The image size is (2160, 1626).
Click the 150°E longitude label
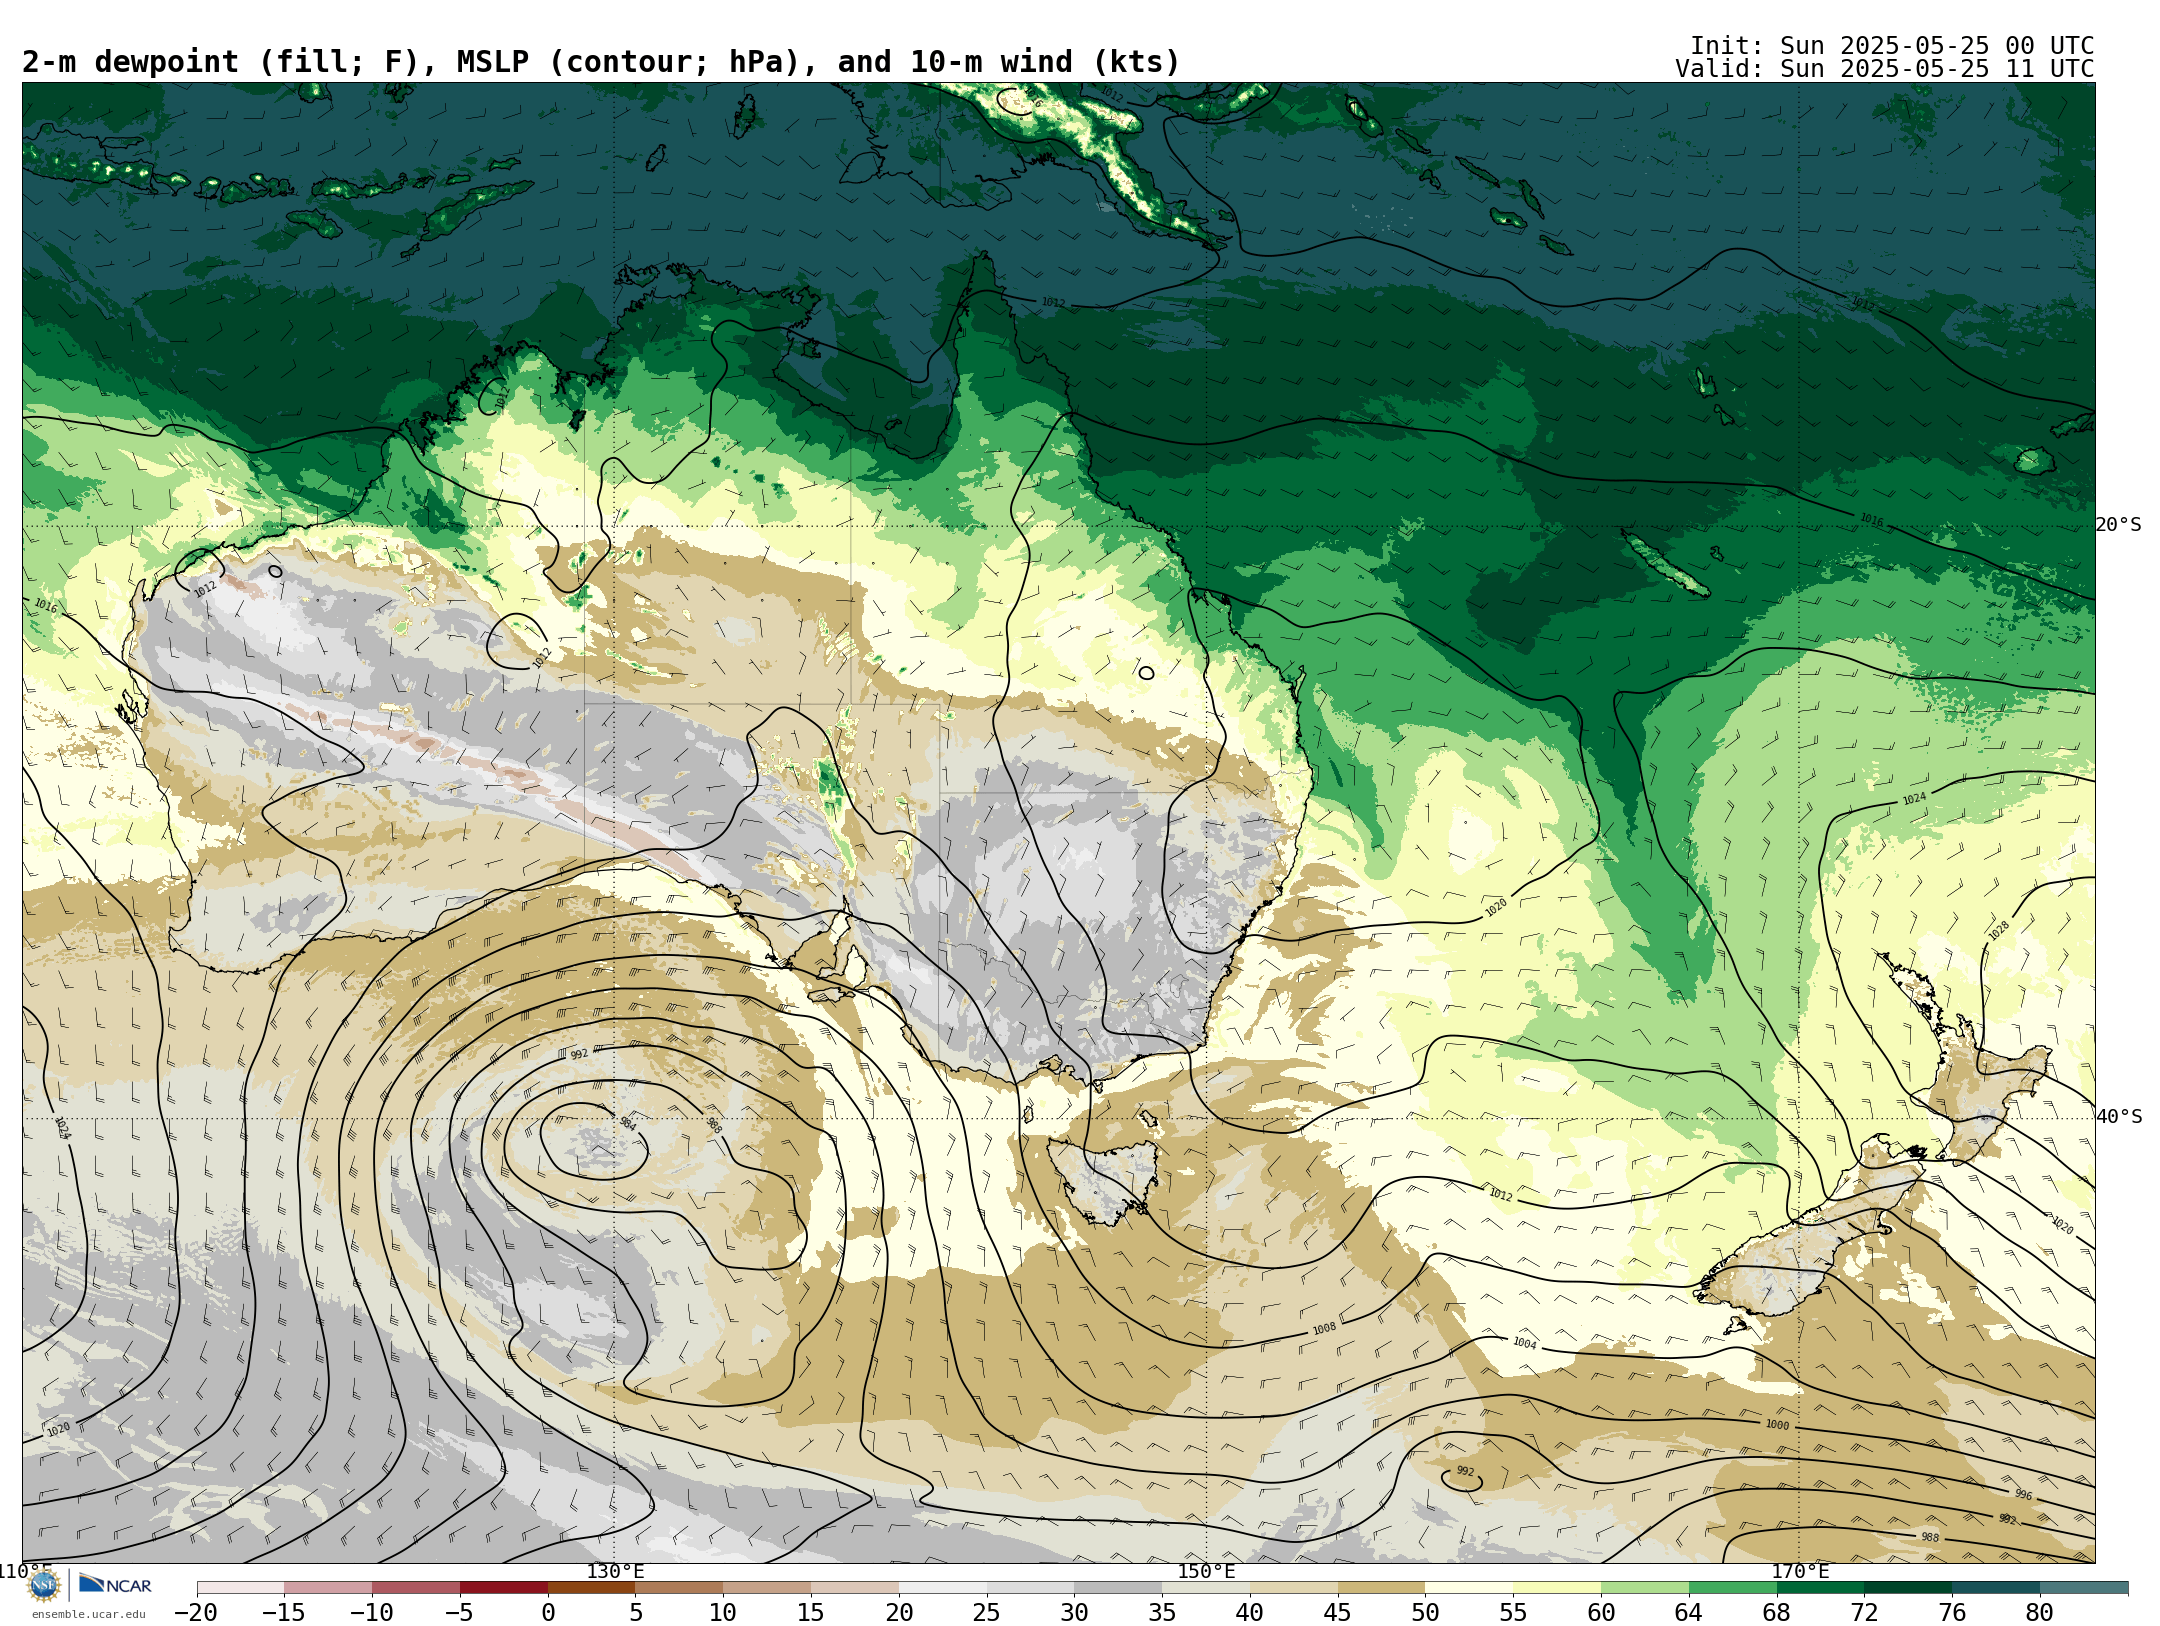coord(1206,1571)
